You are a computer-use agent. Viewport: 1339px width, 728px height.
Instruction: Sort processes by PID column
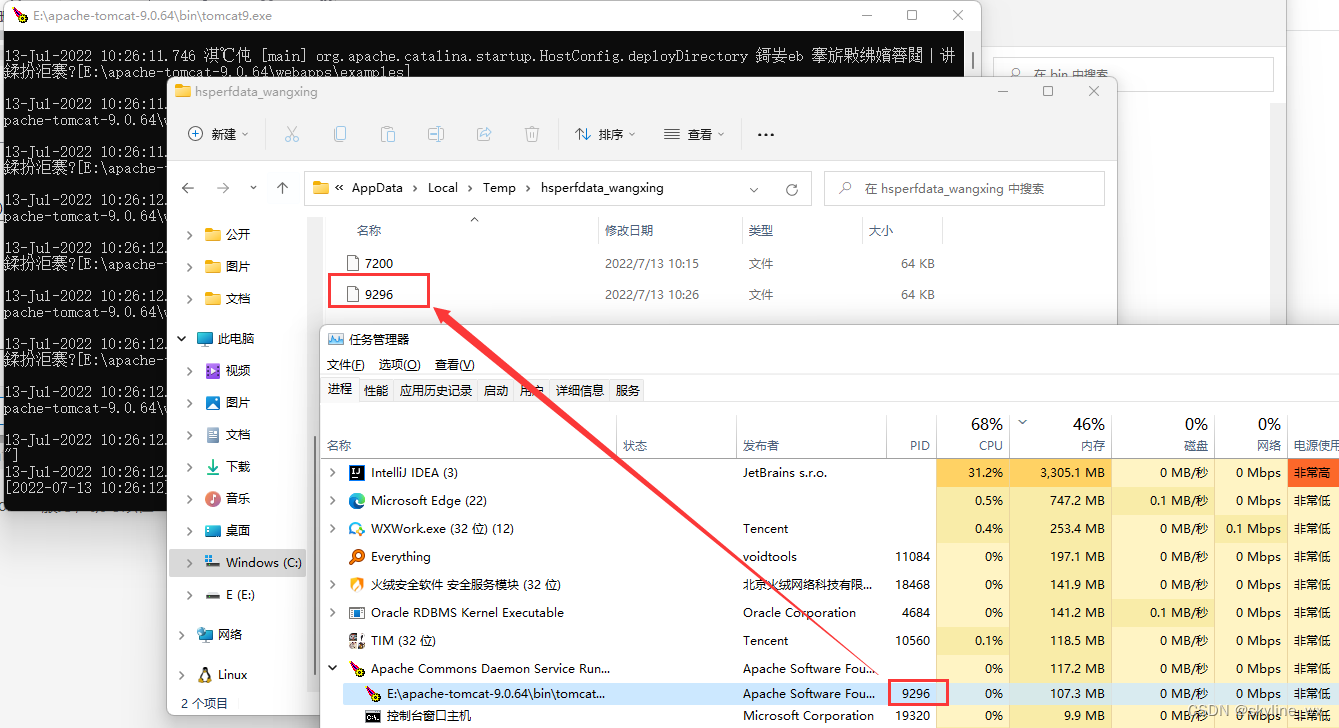[911, 435]
